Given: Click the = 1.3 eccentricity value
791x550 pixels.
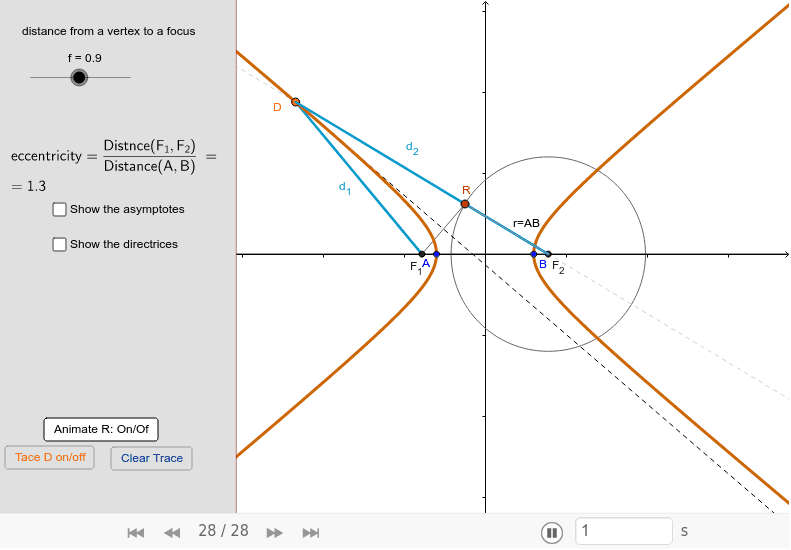Looking at the screenshot, I should (x=29, y=186).
